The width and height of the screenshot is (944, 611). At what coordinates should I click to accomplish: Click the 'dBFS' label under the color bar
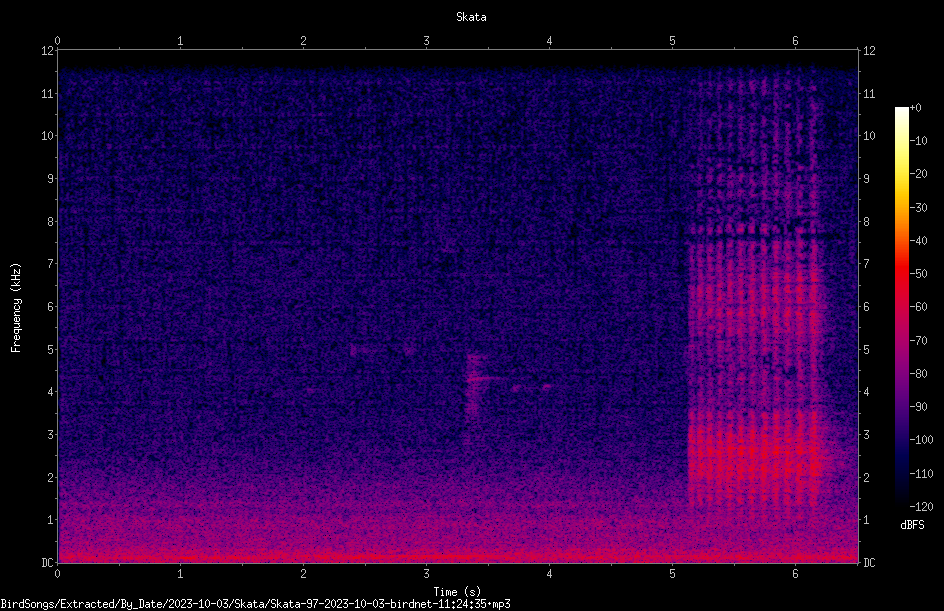(x=912, y=525)
